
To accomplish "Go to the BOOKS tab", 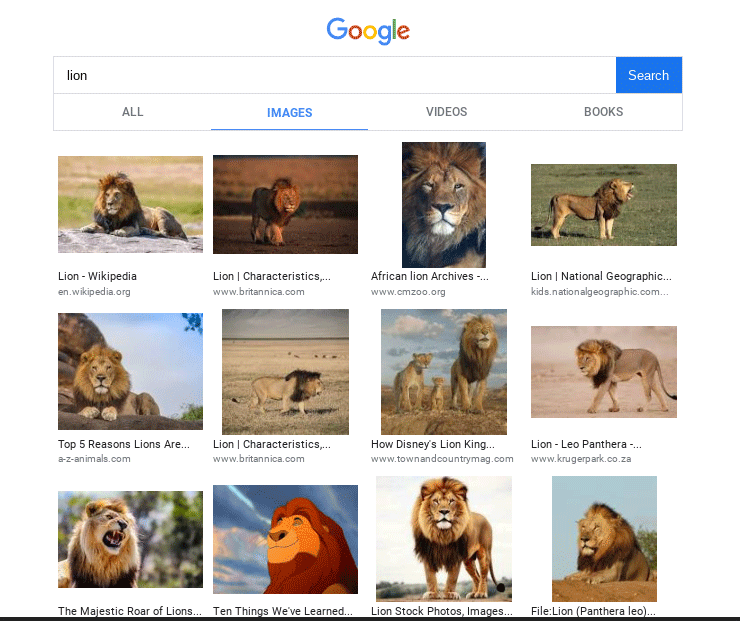I will pos(603,112).
